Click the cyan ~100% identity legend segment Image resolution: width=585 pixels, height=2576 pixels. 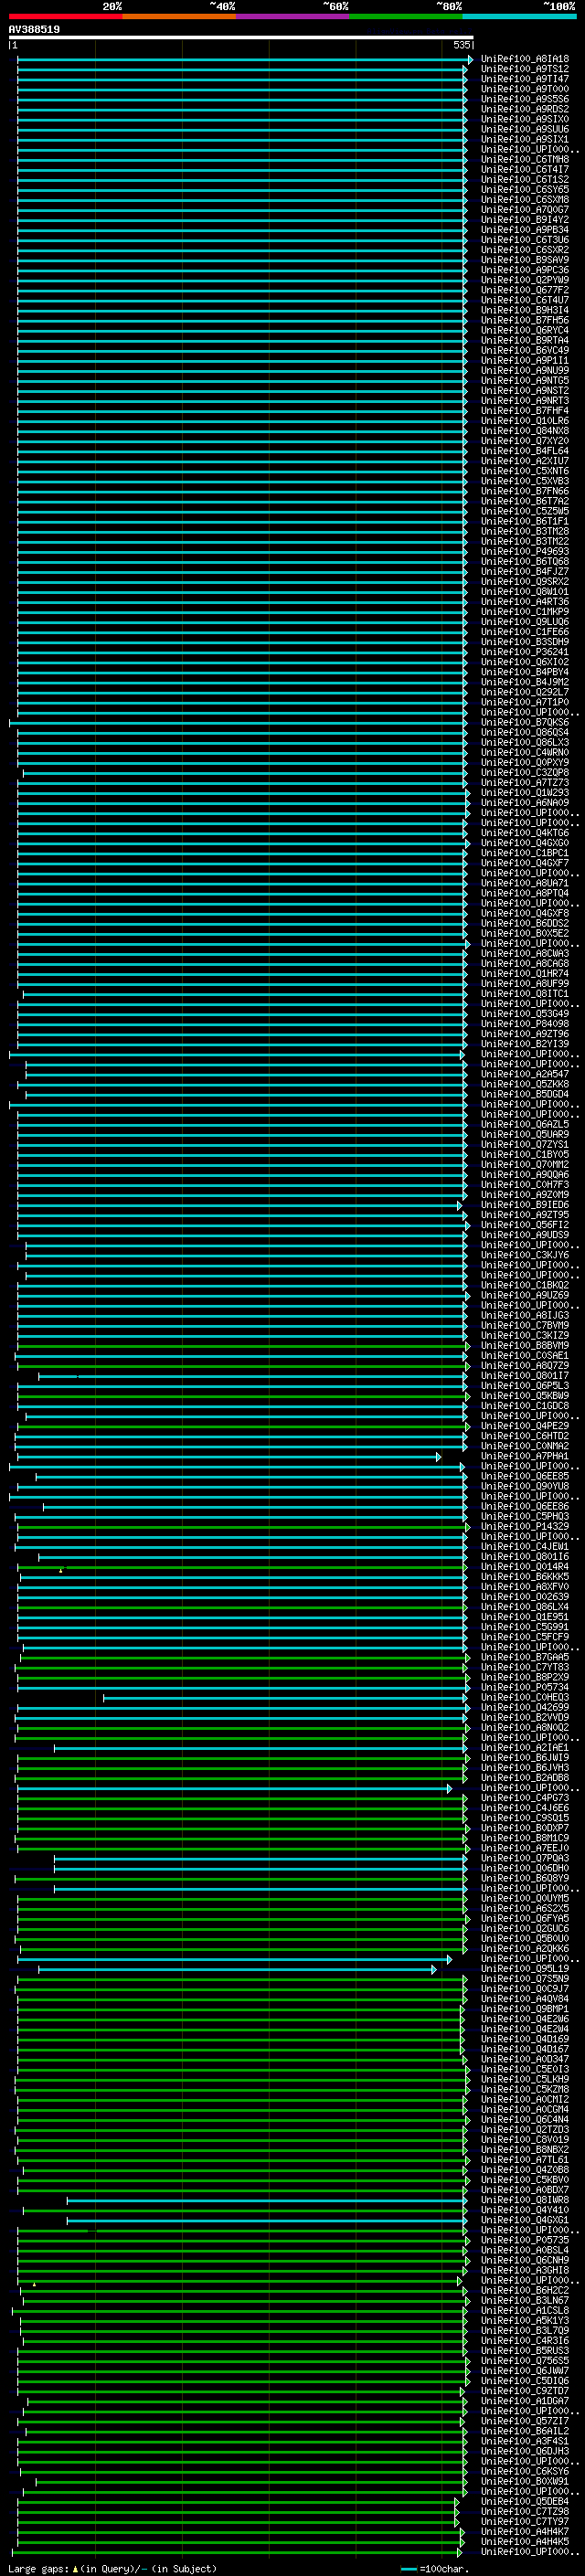point(519,16)
